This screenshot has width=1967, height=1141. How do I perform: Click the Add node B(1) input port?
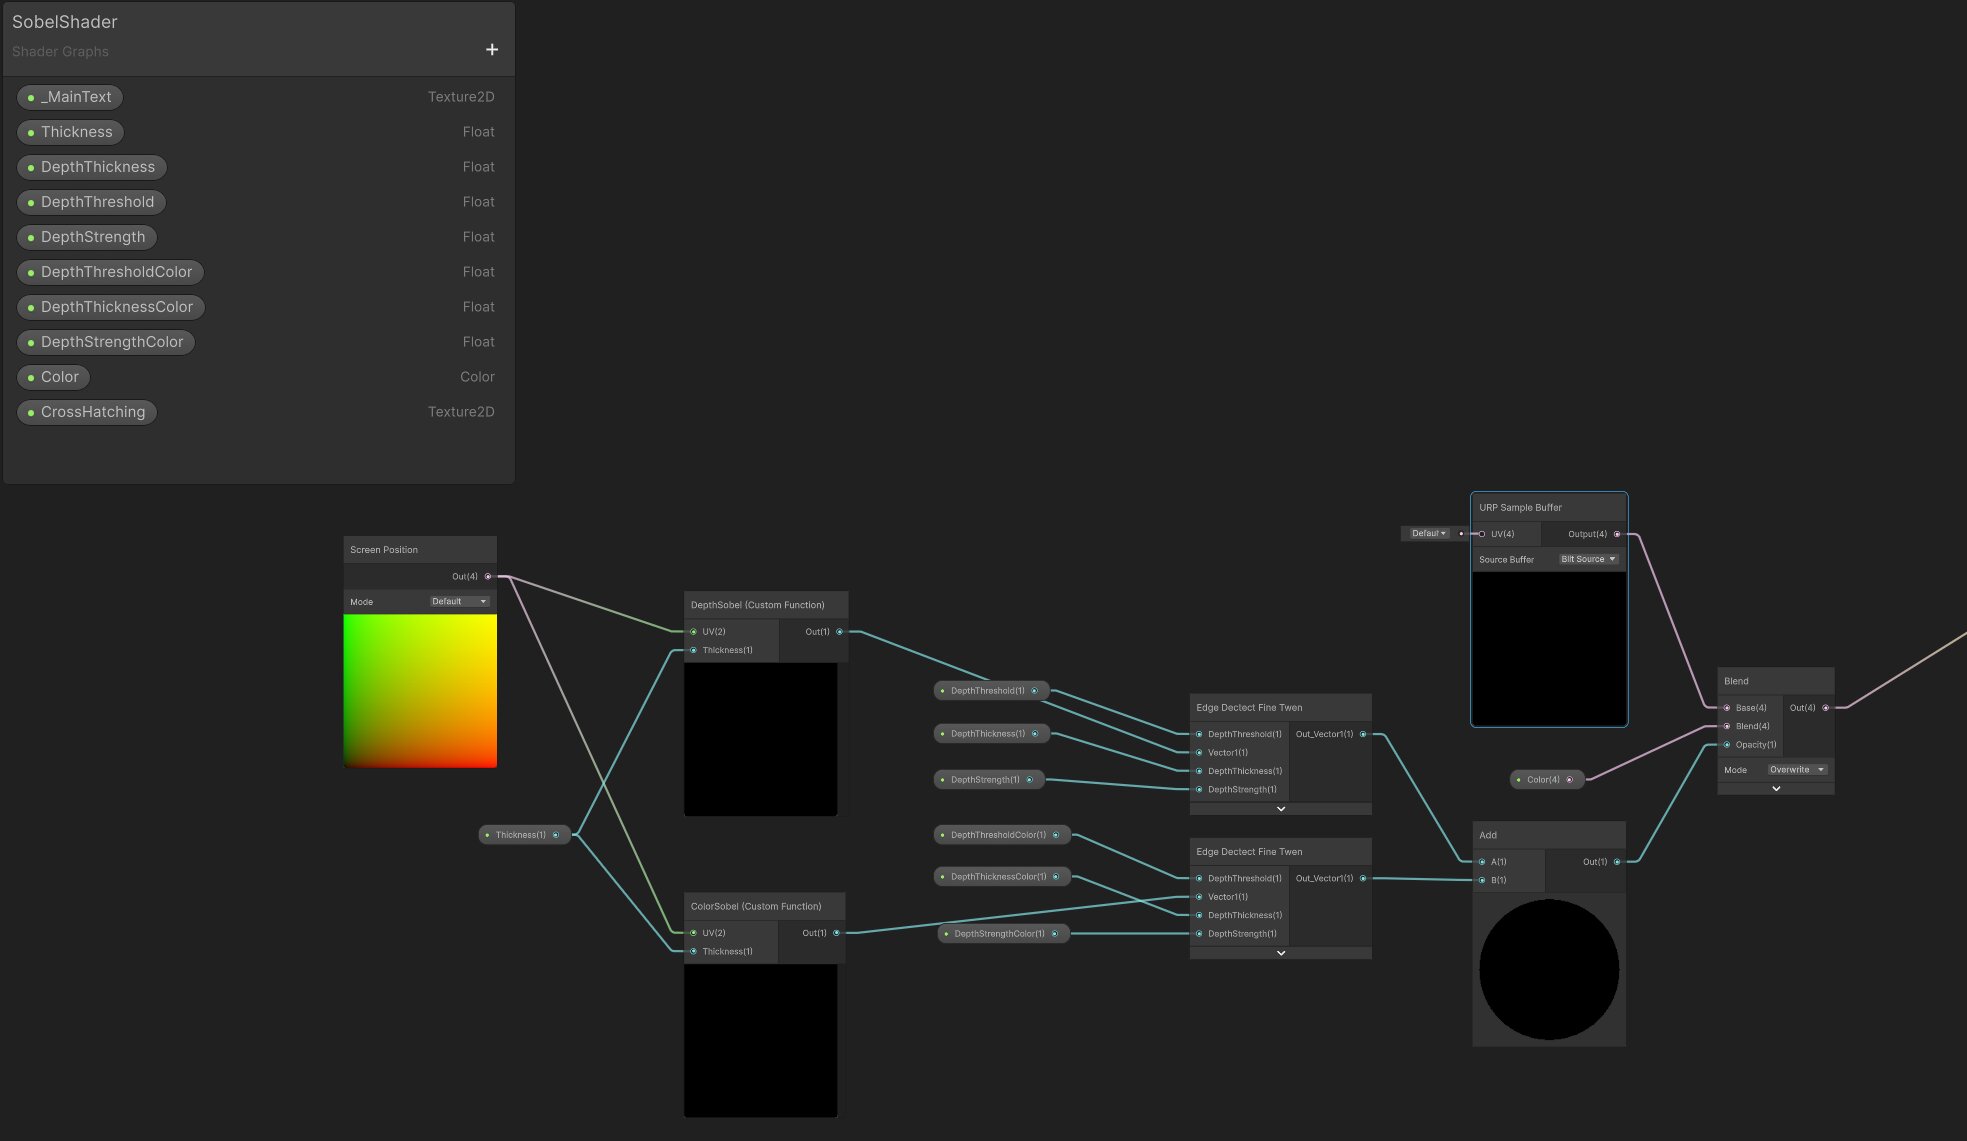[1482, 880]
